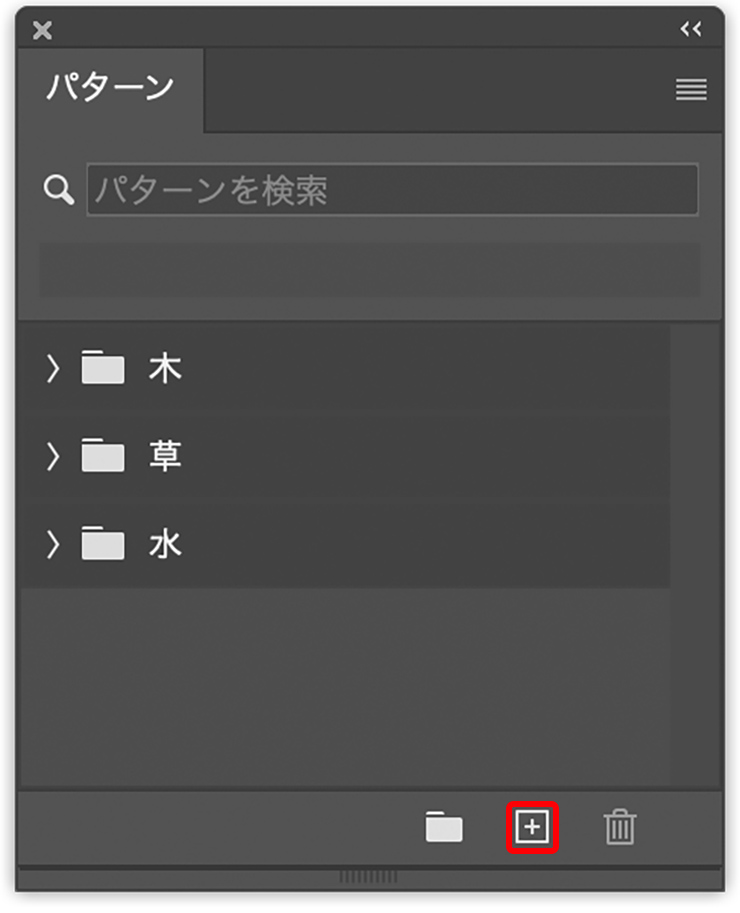The width and height of the screenshot is (740, 913).
Task: Expand the 水 pattern group chevron
Action: [x=53, y=545]
